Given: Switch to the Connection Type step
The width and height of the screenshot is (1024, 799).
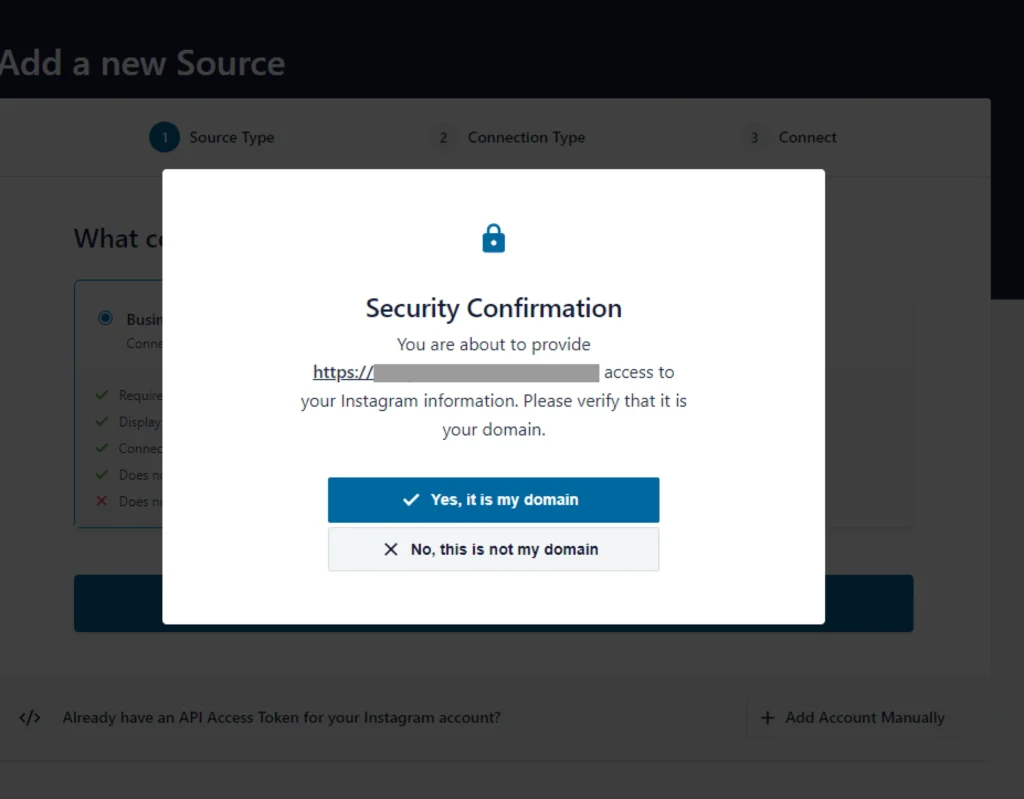Looking at the screenshot, I should coord(526,137).
